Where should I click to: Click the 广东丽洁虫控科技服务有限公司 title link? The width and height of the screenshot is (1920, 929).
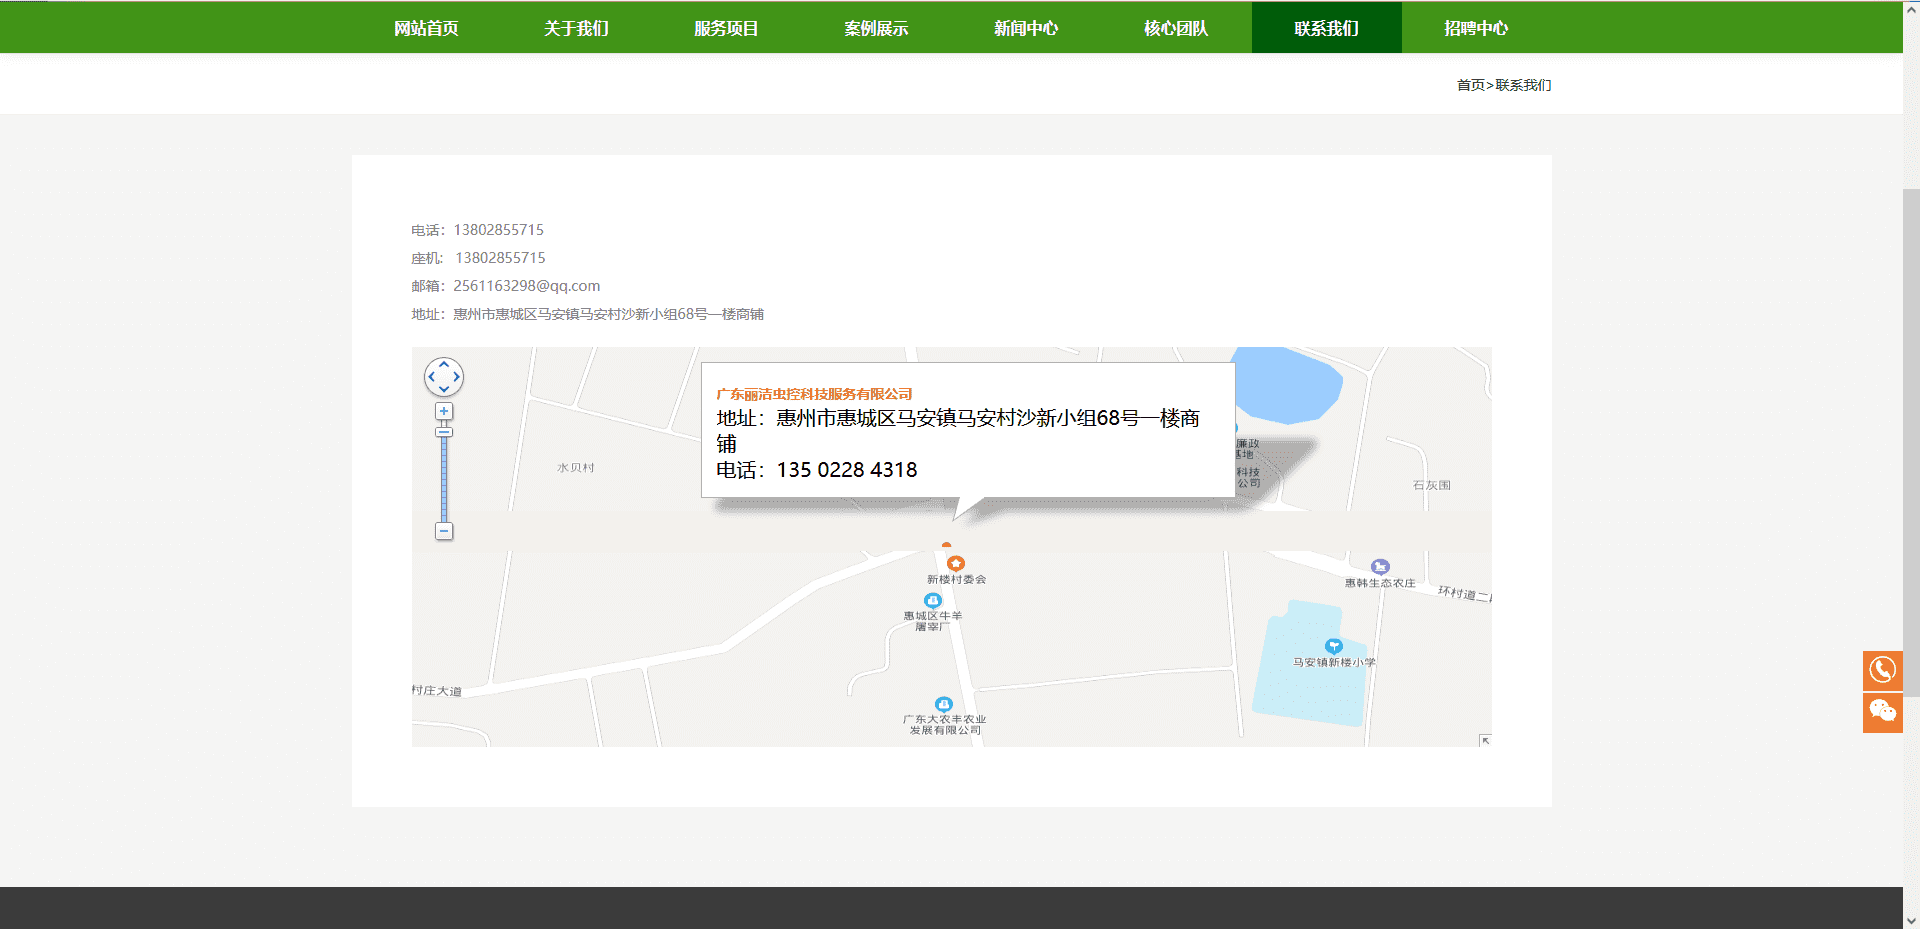click(814, 394)
